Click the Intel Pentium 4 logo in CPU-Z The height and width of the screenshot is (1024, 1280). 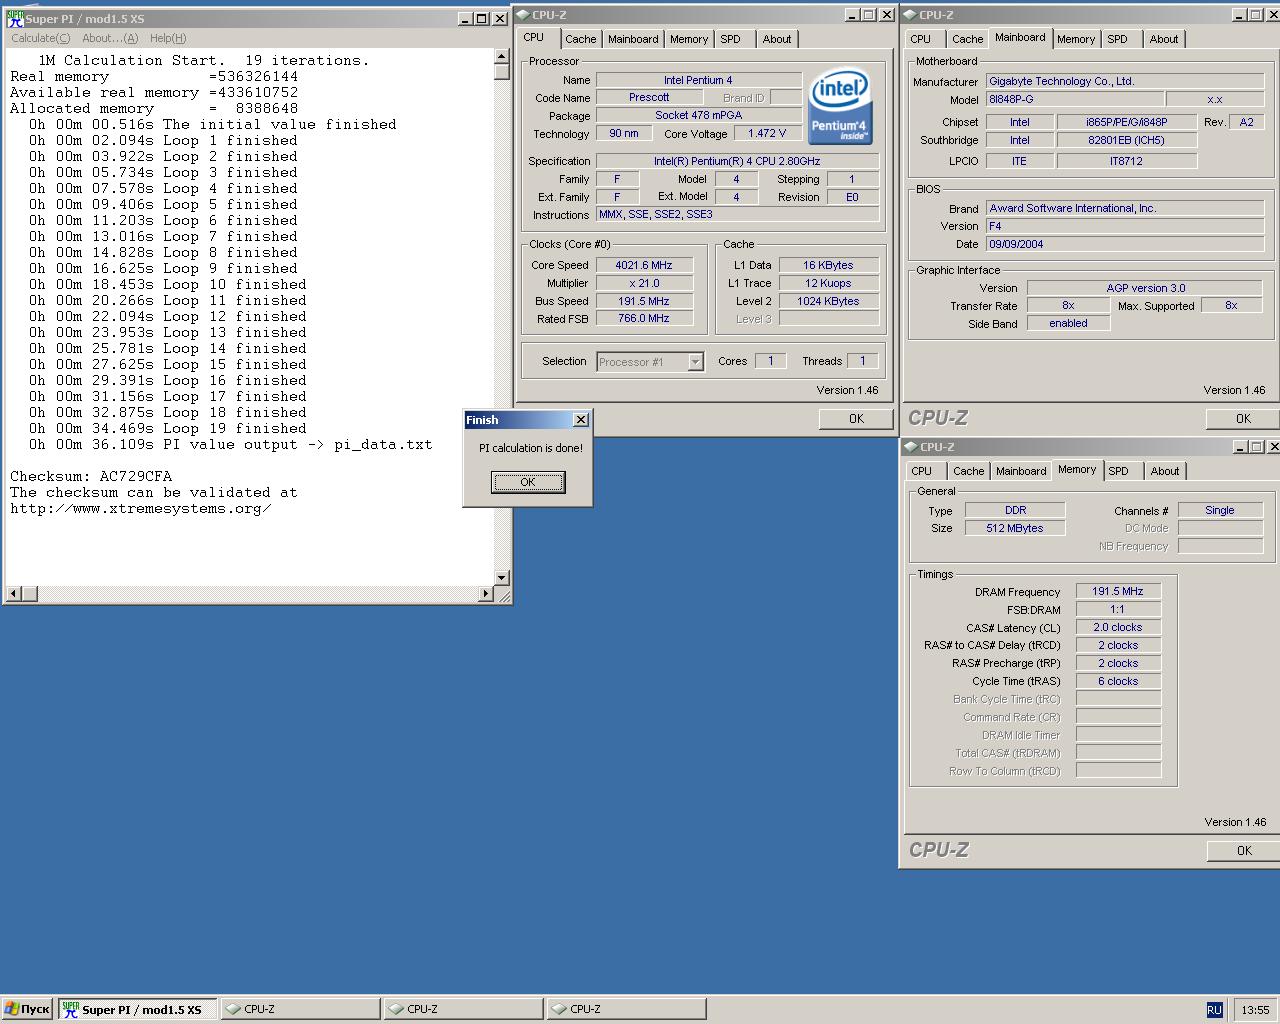pos(839,104)
